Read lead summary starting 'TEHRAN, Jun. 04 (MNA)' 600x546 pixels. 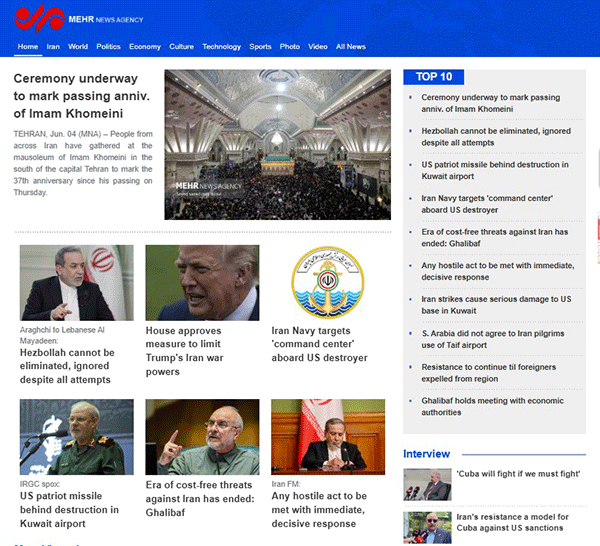point(83,163)
